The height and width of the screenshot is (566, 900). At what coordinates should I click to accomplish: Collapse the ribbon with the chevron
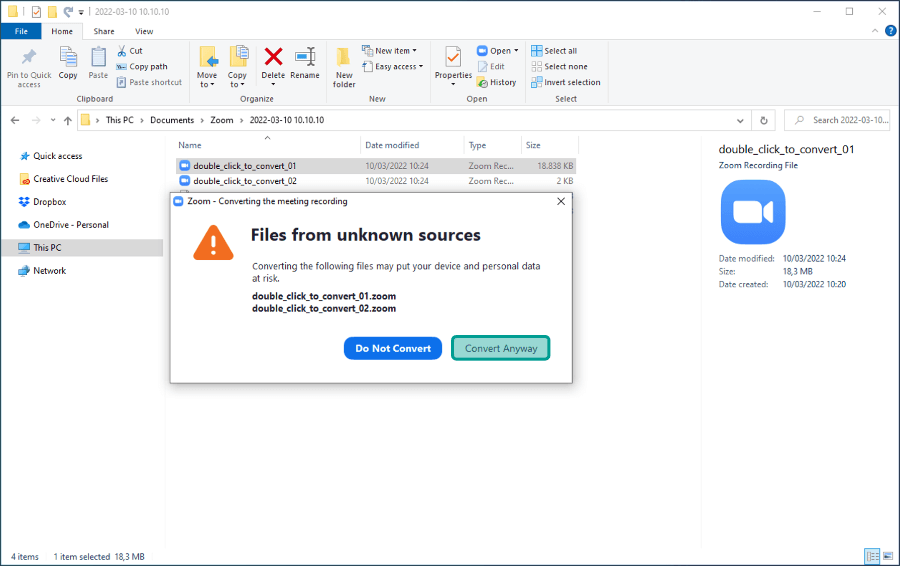click(875, 31)
